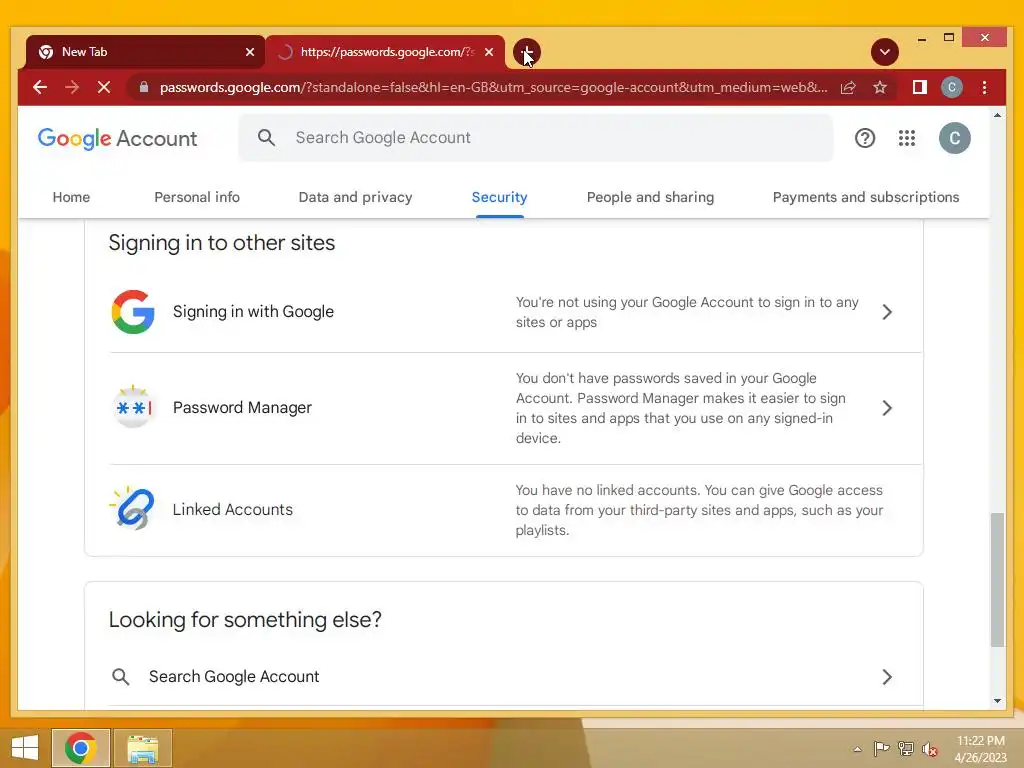Viewport: 1024px width, 768px height.
Task: Open the Google Account avatar C
Action: click(x=954, y=138)
